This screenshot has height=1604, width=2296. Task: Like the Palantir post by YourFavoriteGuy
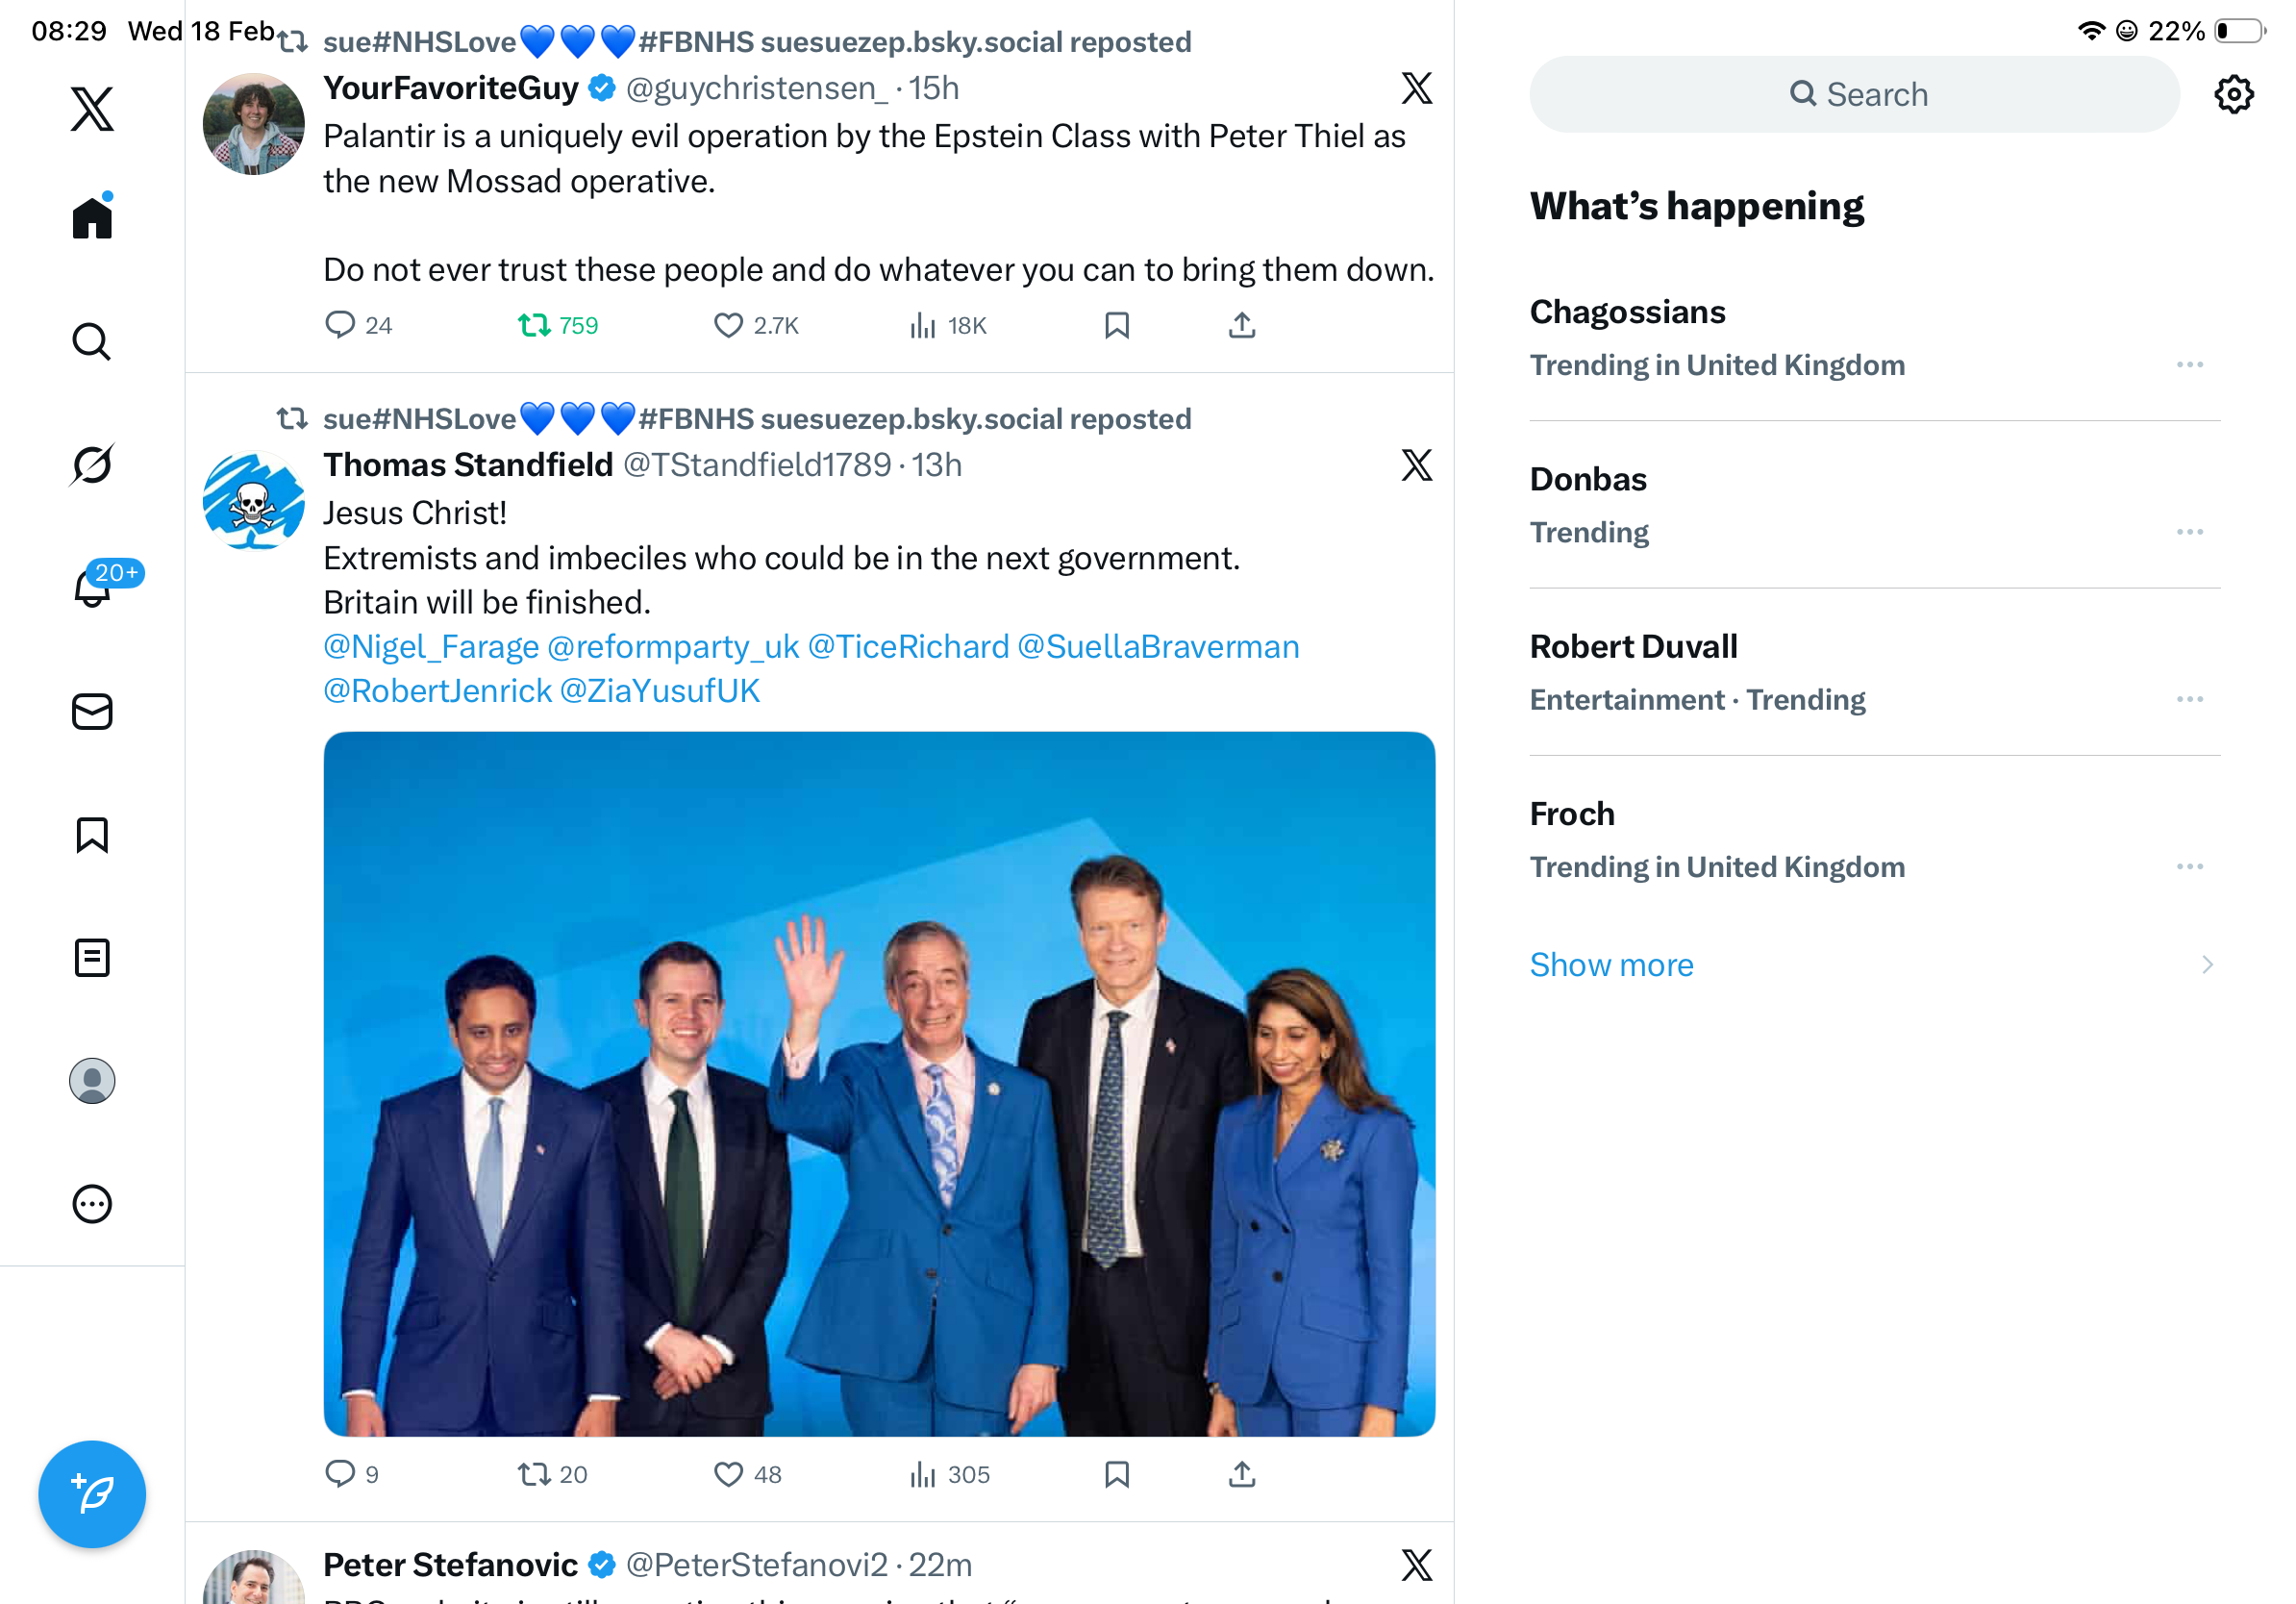(728, 326)
